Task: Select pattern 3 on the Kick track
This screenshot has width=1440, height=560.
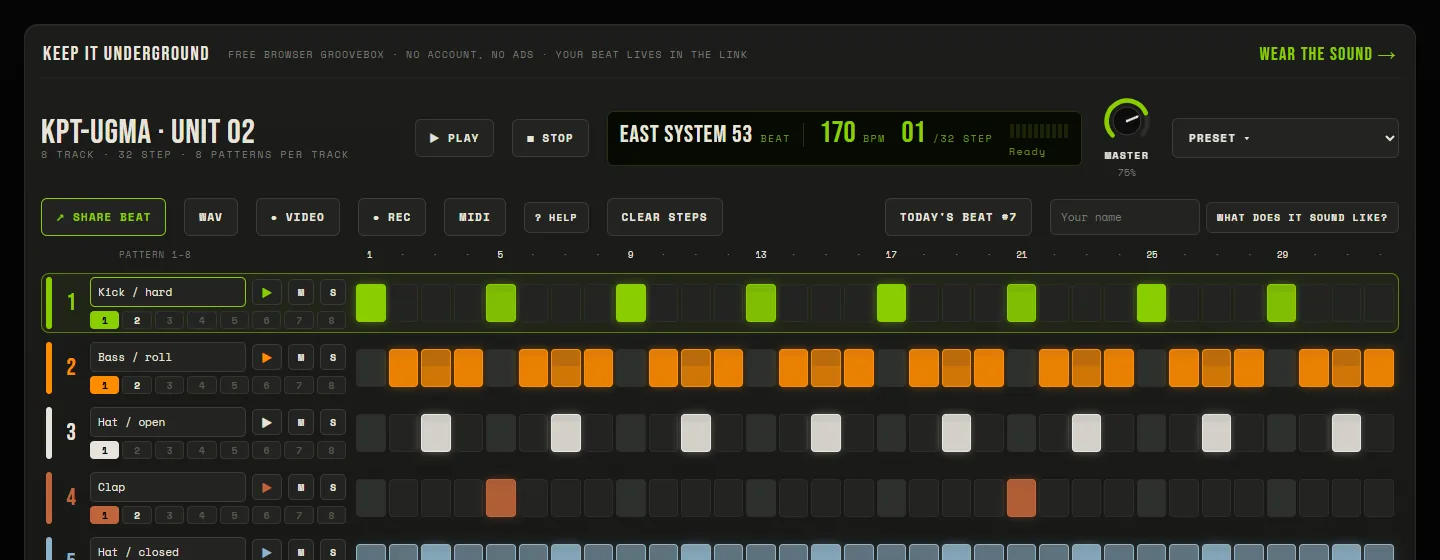Action: click(x=169, y=320)
